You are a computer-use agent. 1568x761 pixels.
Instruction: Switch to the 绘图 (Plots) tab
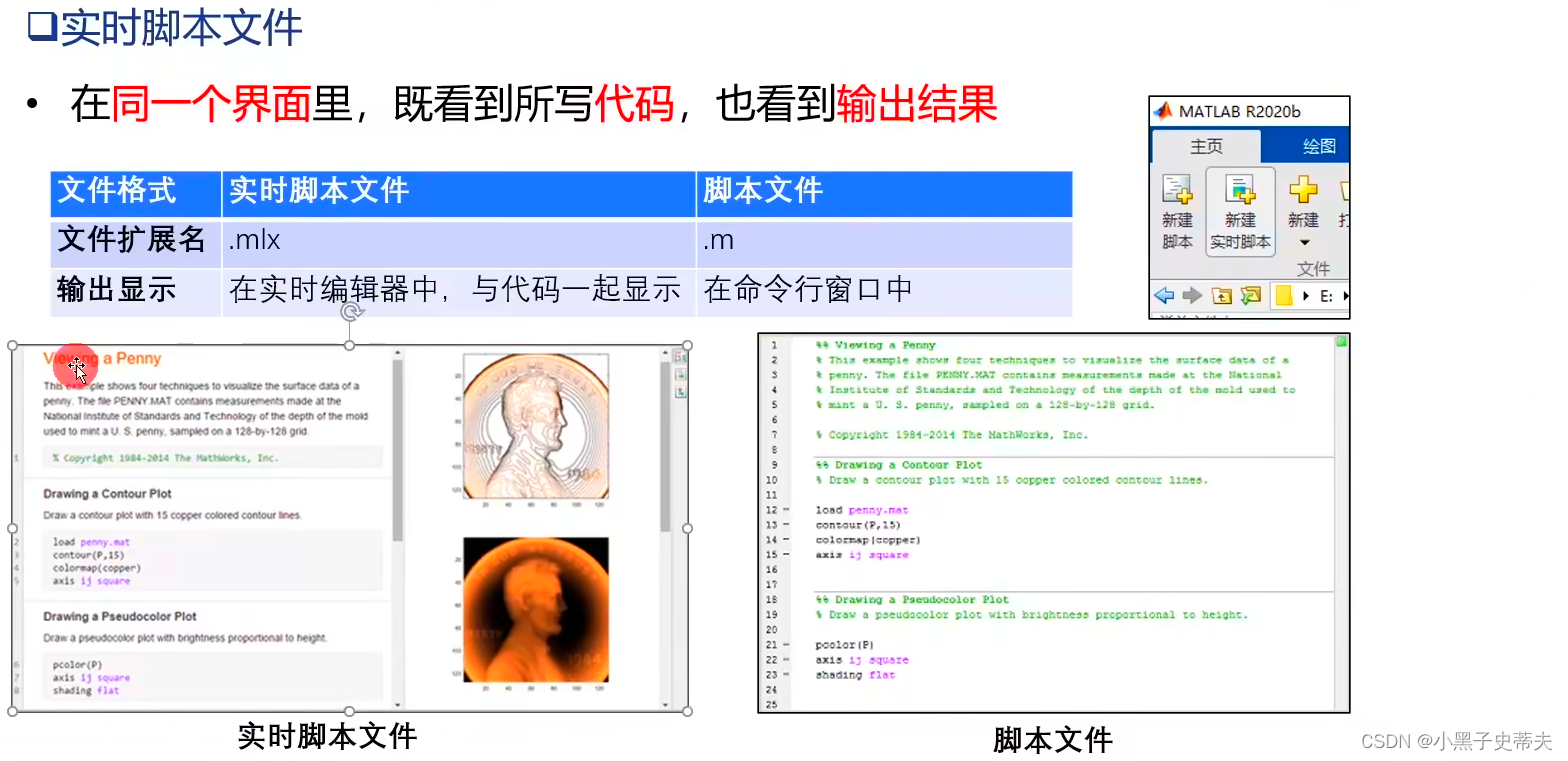(x=1319, y=146)
